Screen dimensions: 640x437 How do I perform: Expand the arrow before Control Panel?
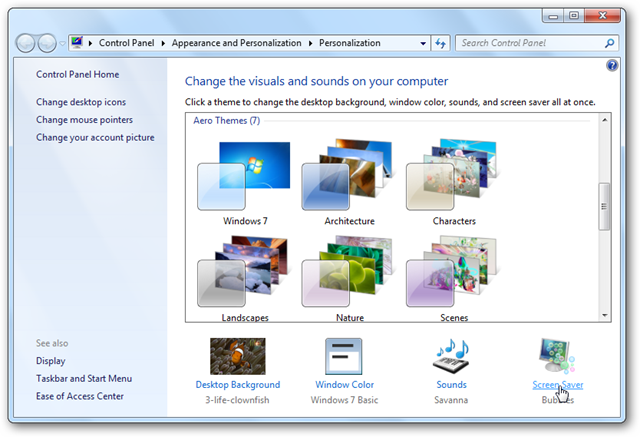(90, 43)
